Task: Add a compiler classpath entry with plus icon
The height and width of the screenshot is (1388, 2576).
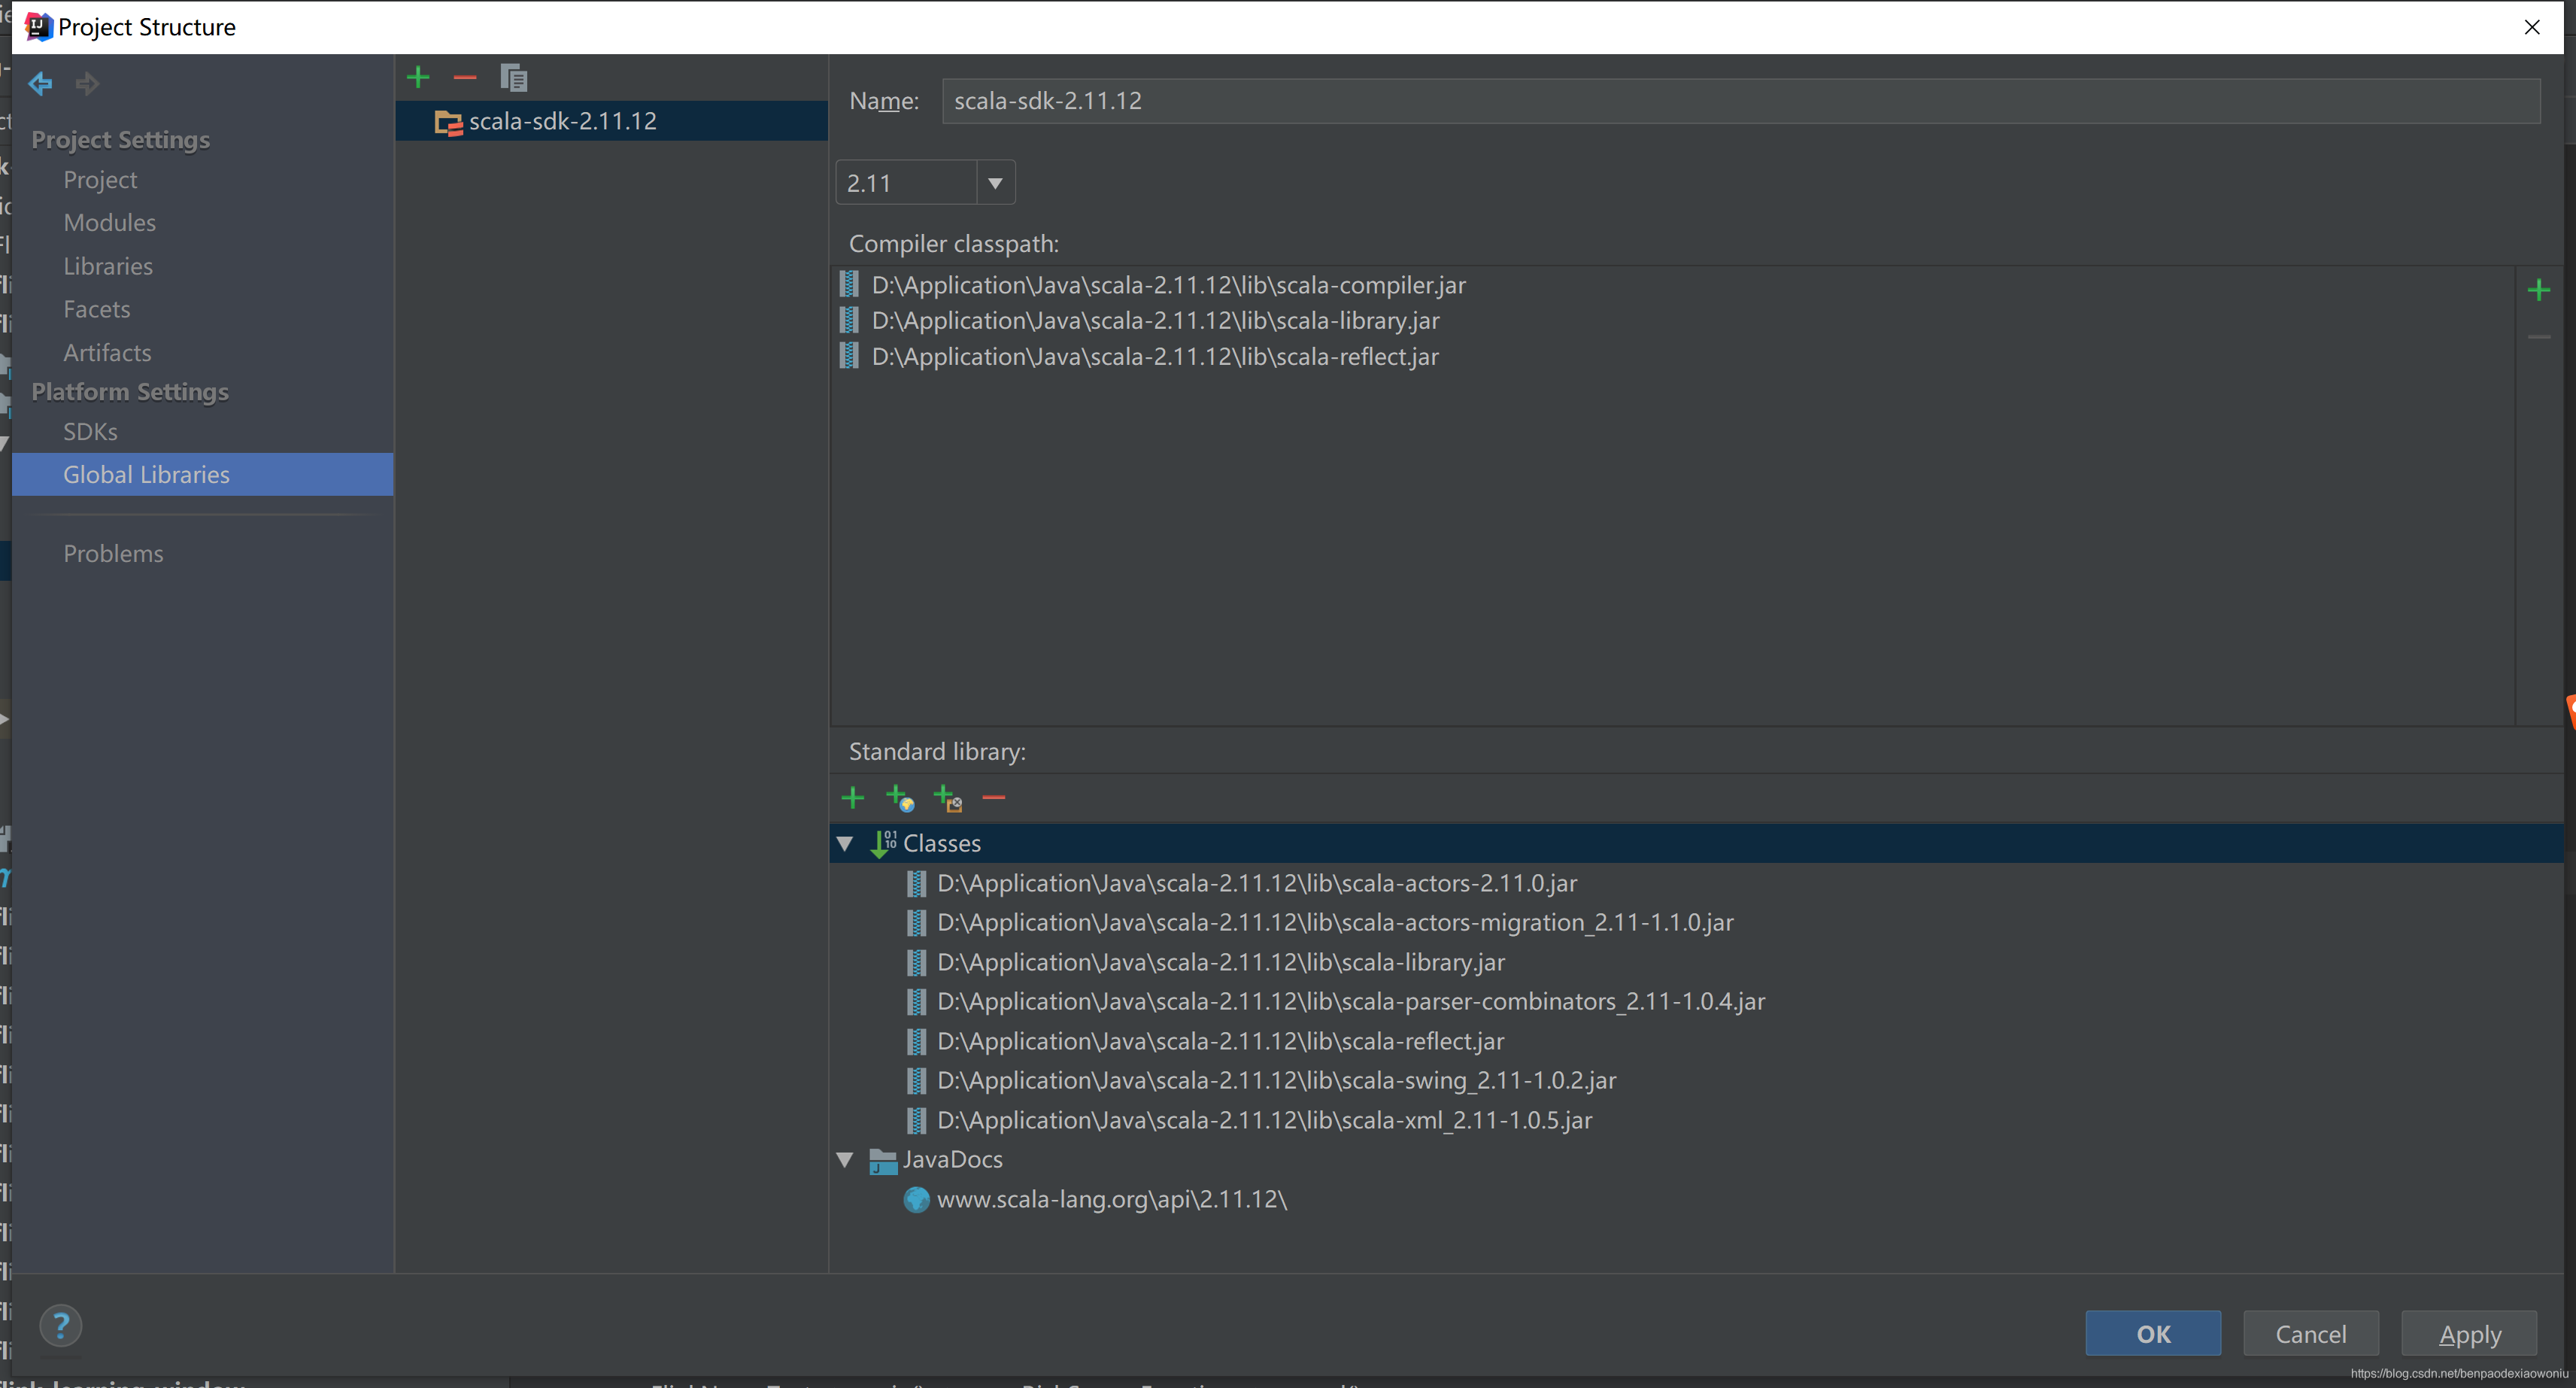Action: pos(2538,290)
